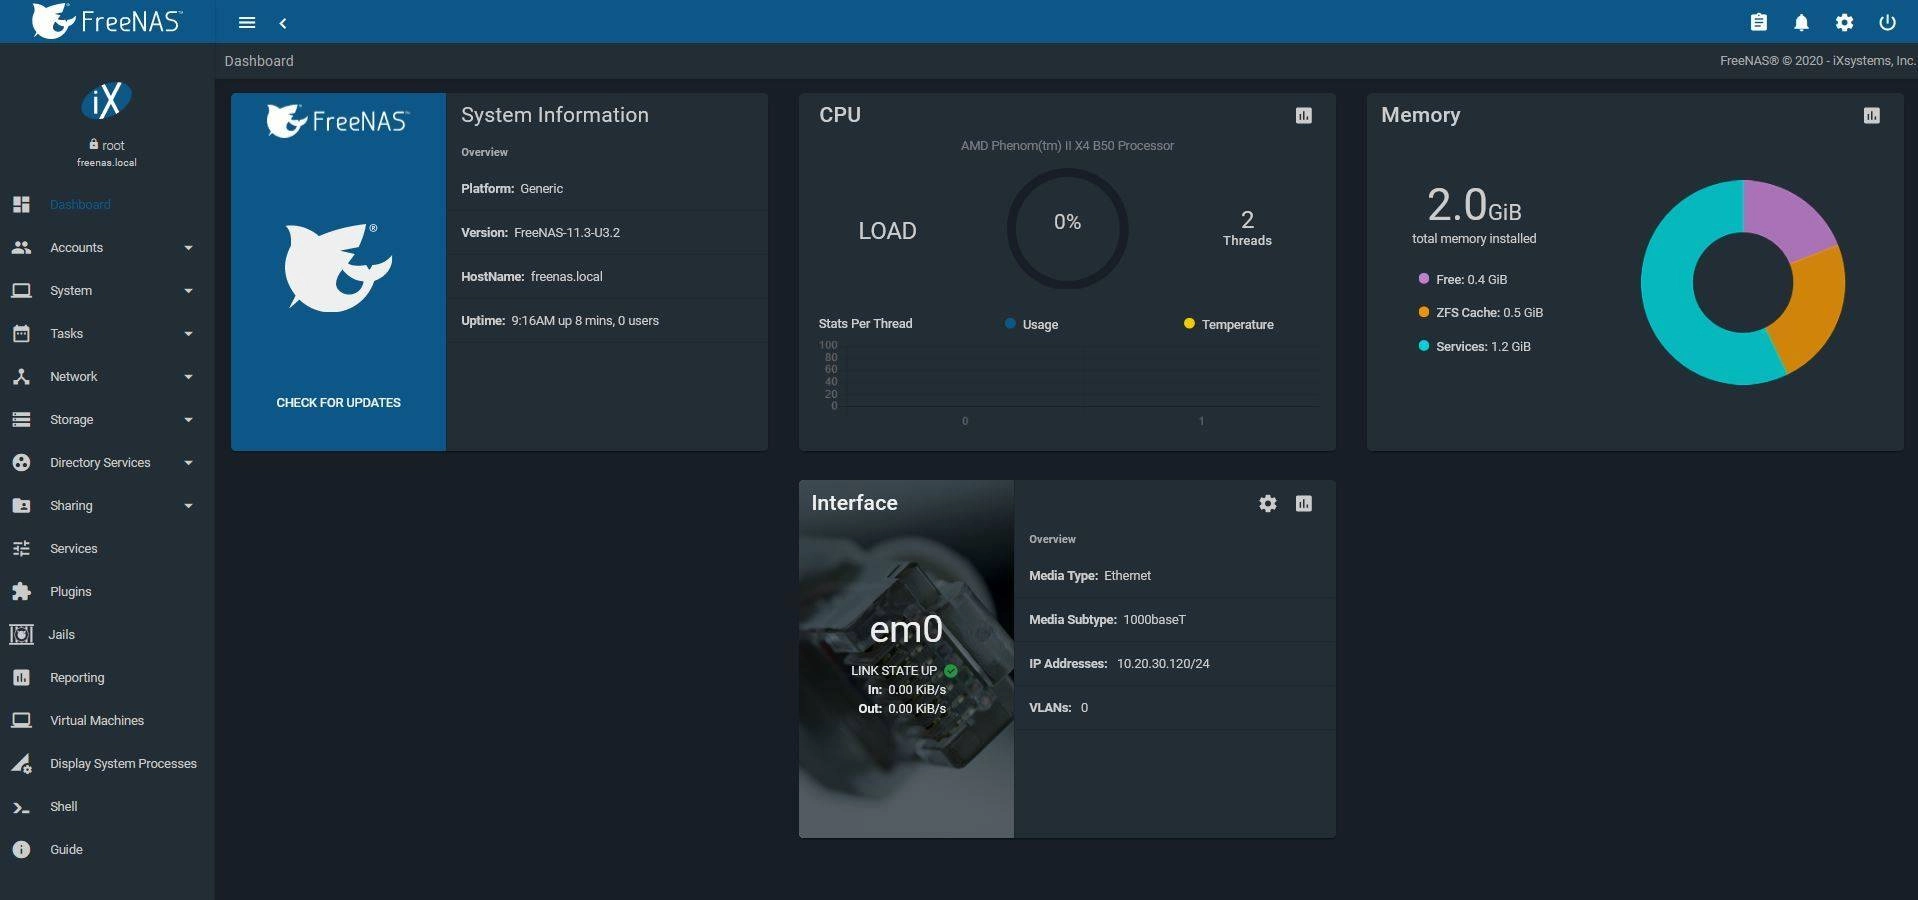Click the Reporting chart icon in sidebar
Image resolution: width=1918 pixels, height=900 pixels.
tap(21, 677)
